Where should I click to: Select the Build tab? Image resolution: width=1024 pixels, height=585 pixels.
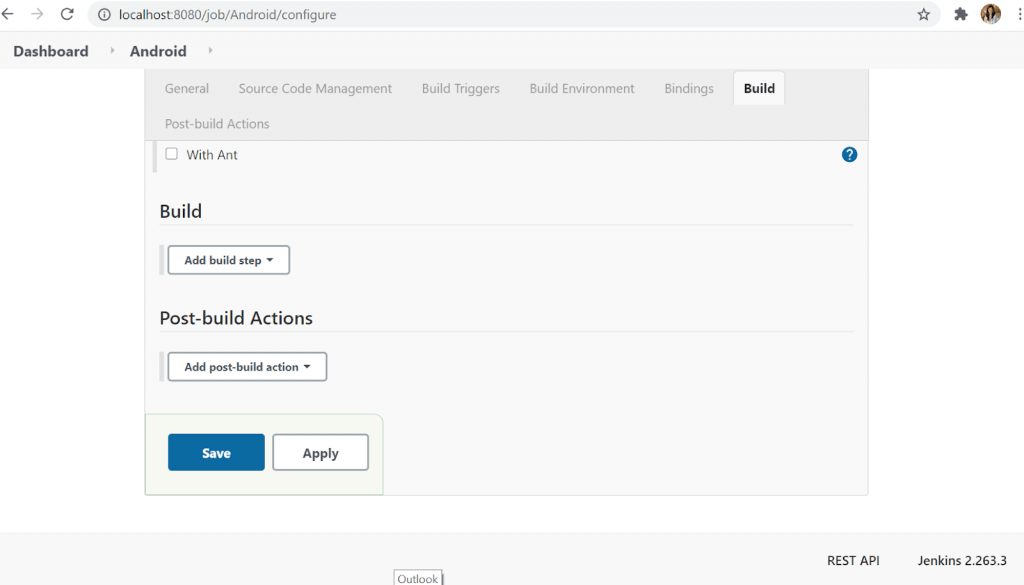coord(759,88)
